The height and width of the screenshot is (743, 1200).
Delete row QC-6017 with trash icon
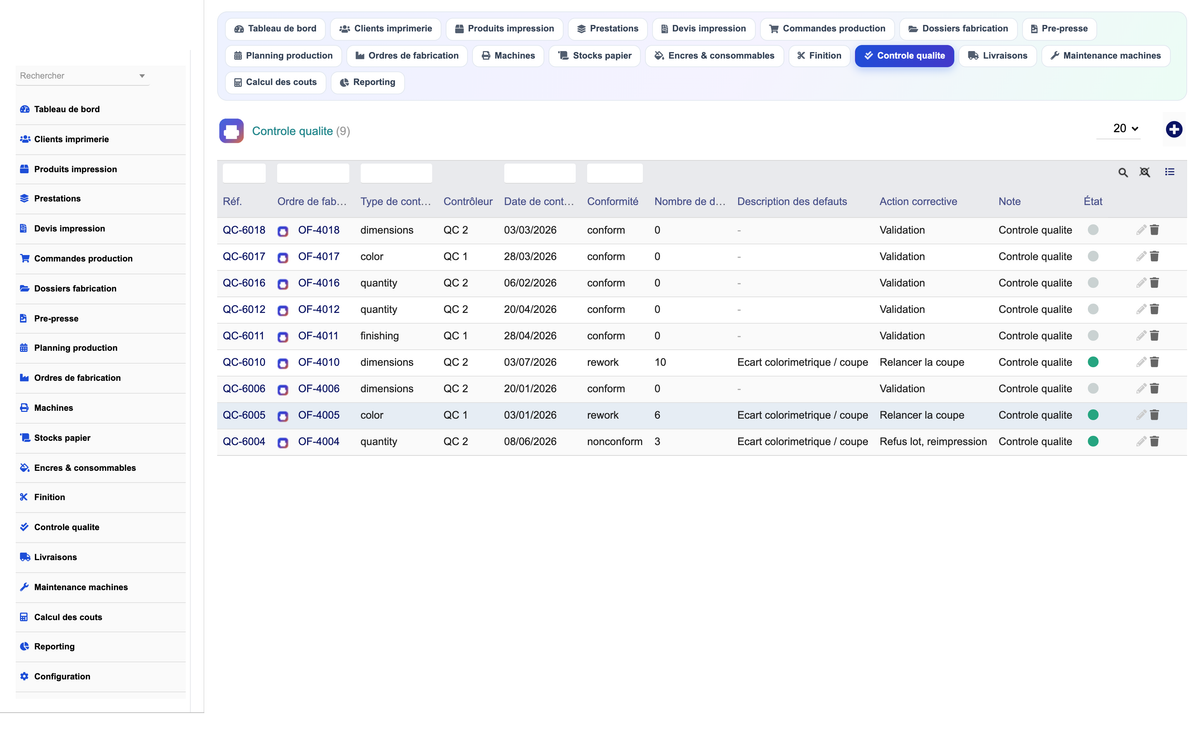tap(1154, 256)
